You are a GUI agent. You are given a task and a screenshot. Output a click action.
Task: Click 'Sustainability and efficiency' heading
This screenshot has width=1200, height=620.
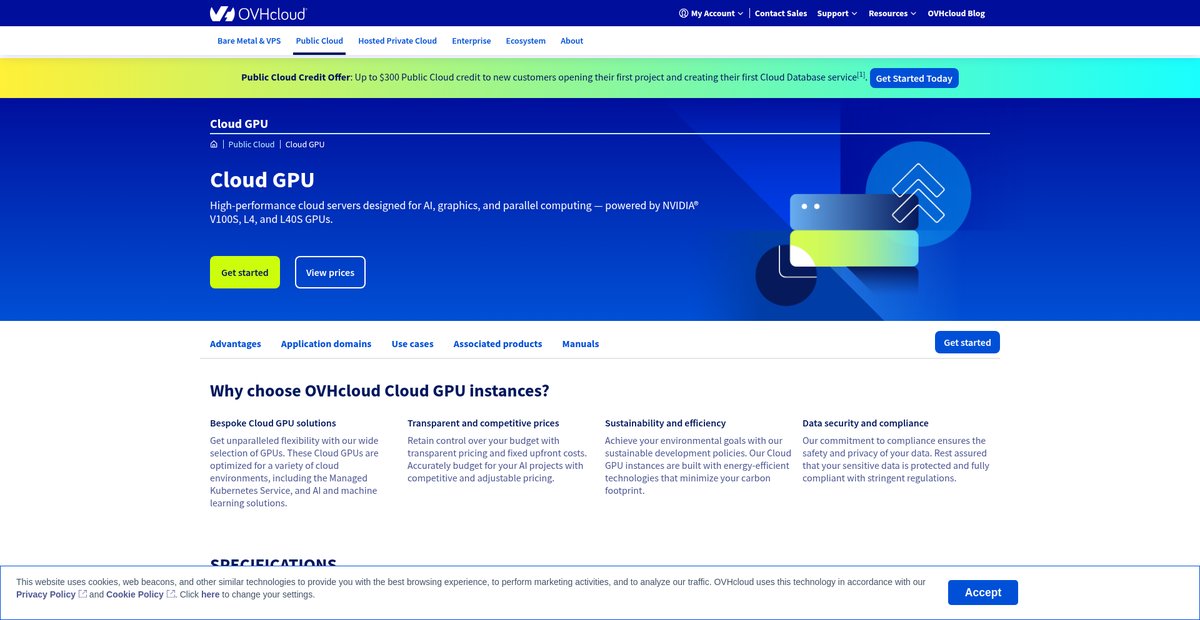click(665, 423)
